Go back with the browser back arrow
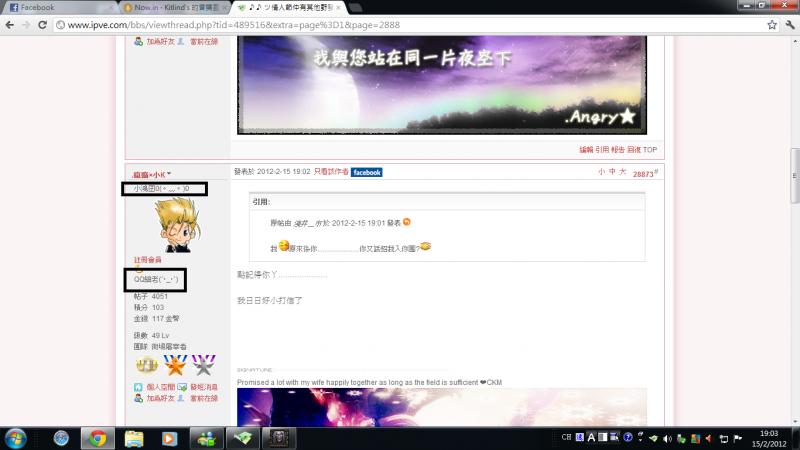The width and height of the screenshot is (800, 450). (10, 24)
